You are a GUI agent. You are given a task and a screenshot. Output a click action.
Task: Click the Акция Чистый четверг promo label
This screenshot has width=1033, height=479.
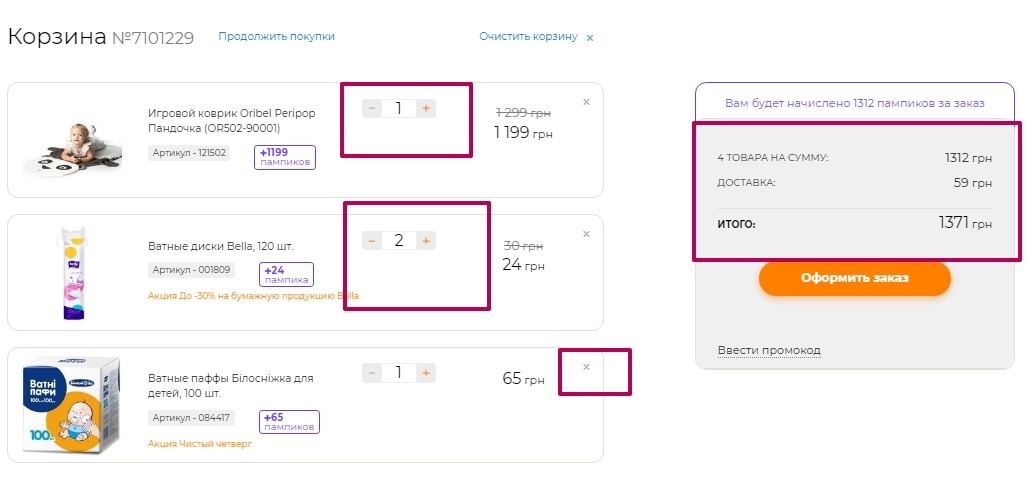pyautogui.click(x=199, y=443)
